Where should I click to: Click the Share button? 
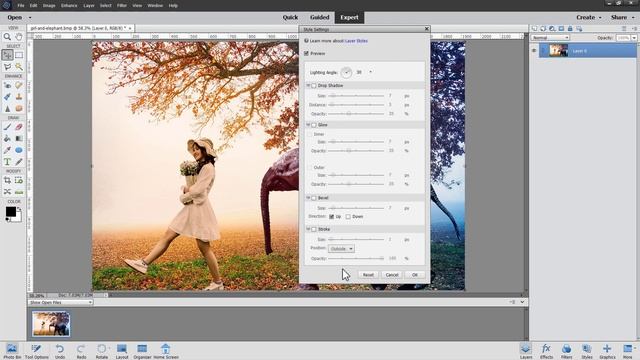tap(619, 18)
